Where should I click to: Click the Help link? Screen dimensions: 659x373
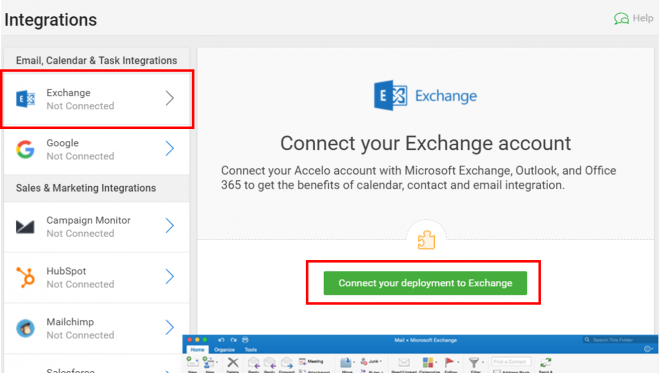(643, 18)
